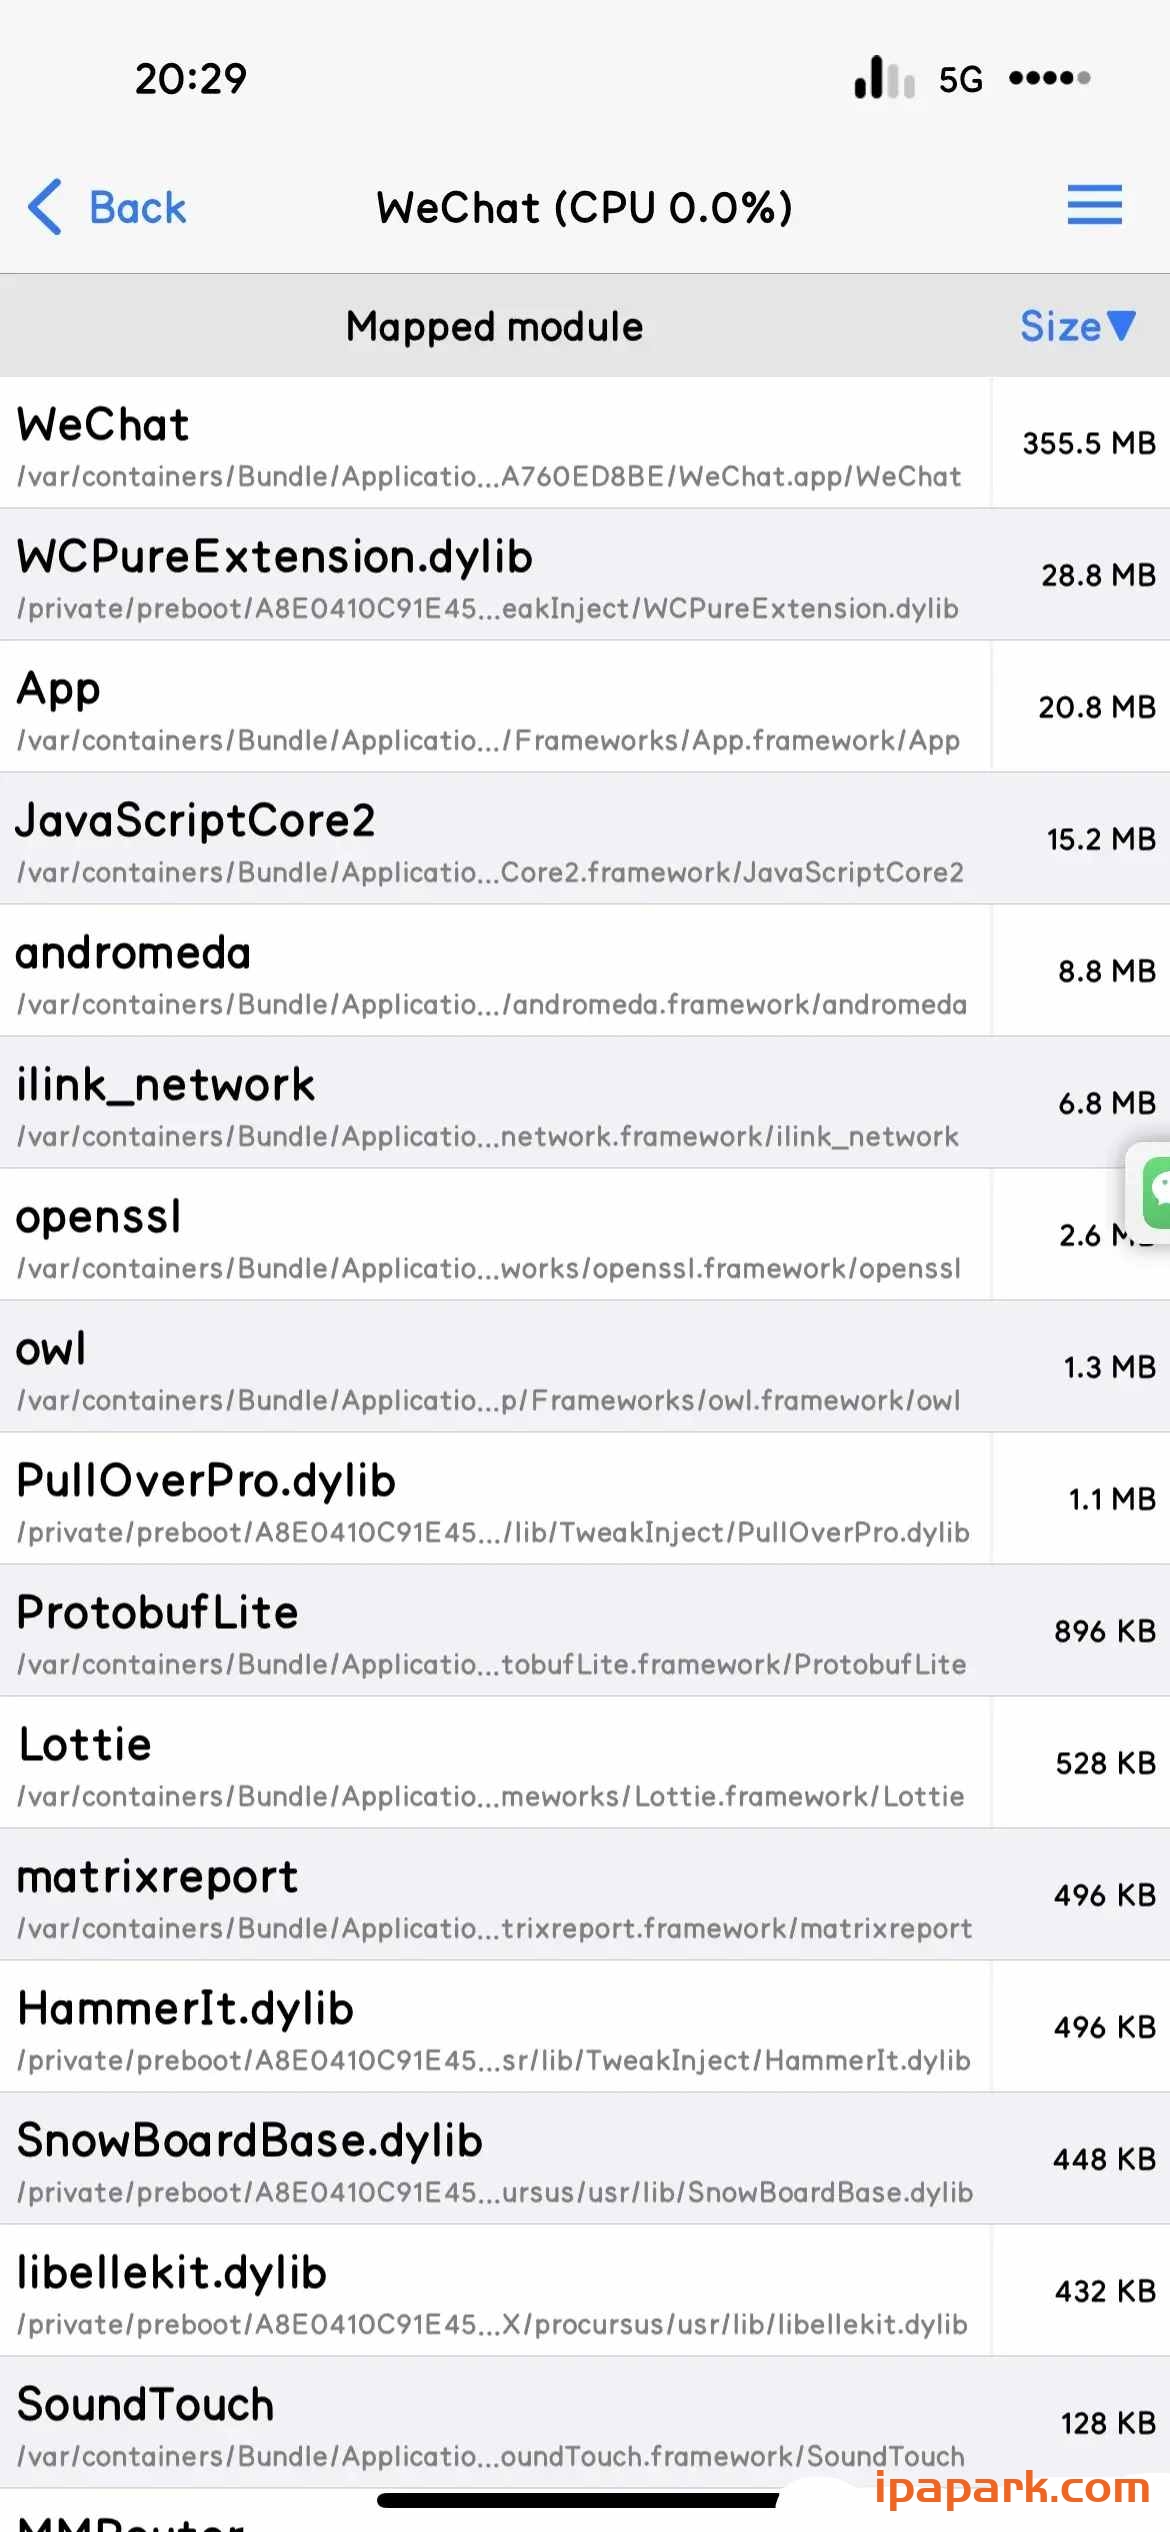The image size is (1170, 2532).
Task: Open the WCPureExtension.dylib module entry
Action: pyautogui.click(x=494, y=575)
